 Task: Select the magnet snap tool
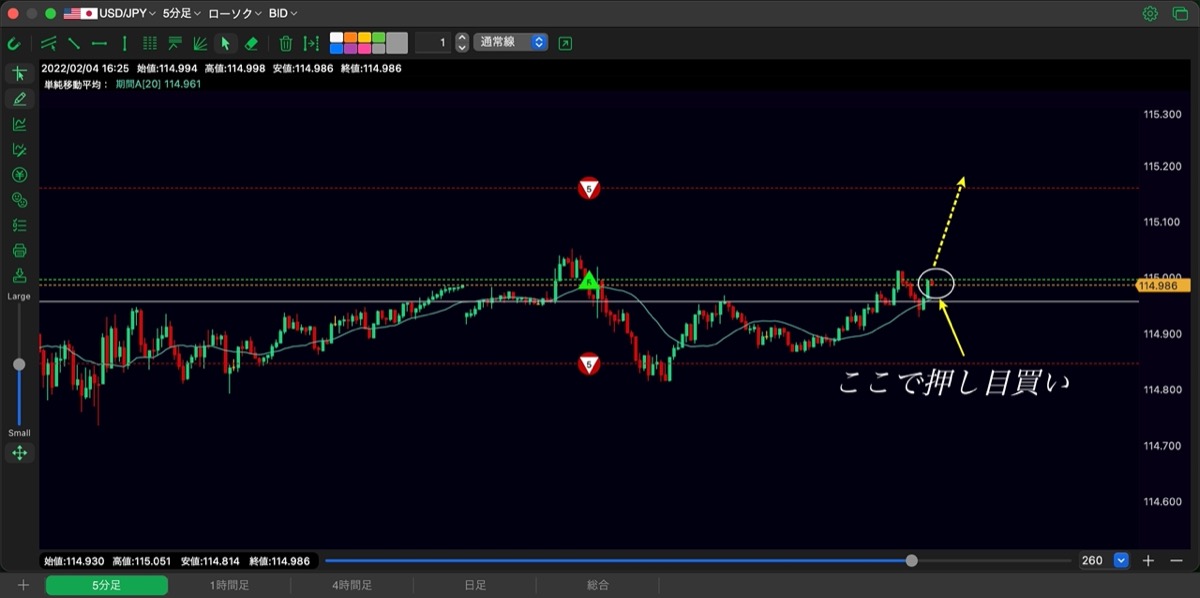(14, 43)
